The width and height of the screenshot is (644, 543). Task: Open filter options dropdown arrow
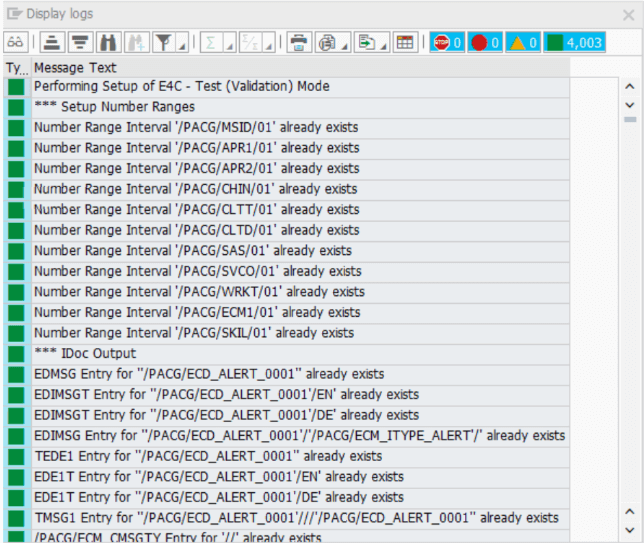pyautogui.click(x=182, y=42)
